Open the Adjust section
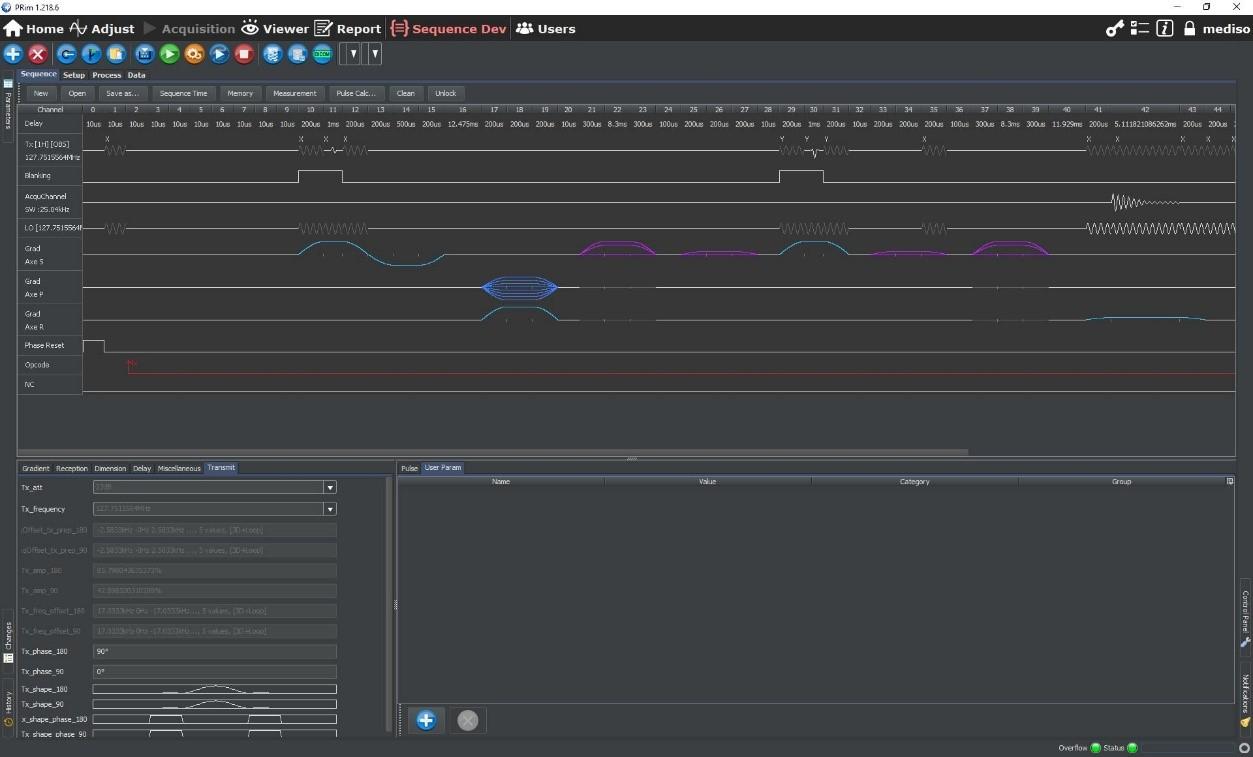1253x757 pixels. (102, 29)
